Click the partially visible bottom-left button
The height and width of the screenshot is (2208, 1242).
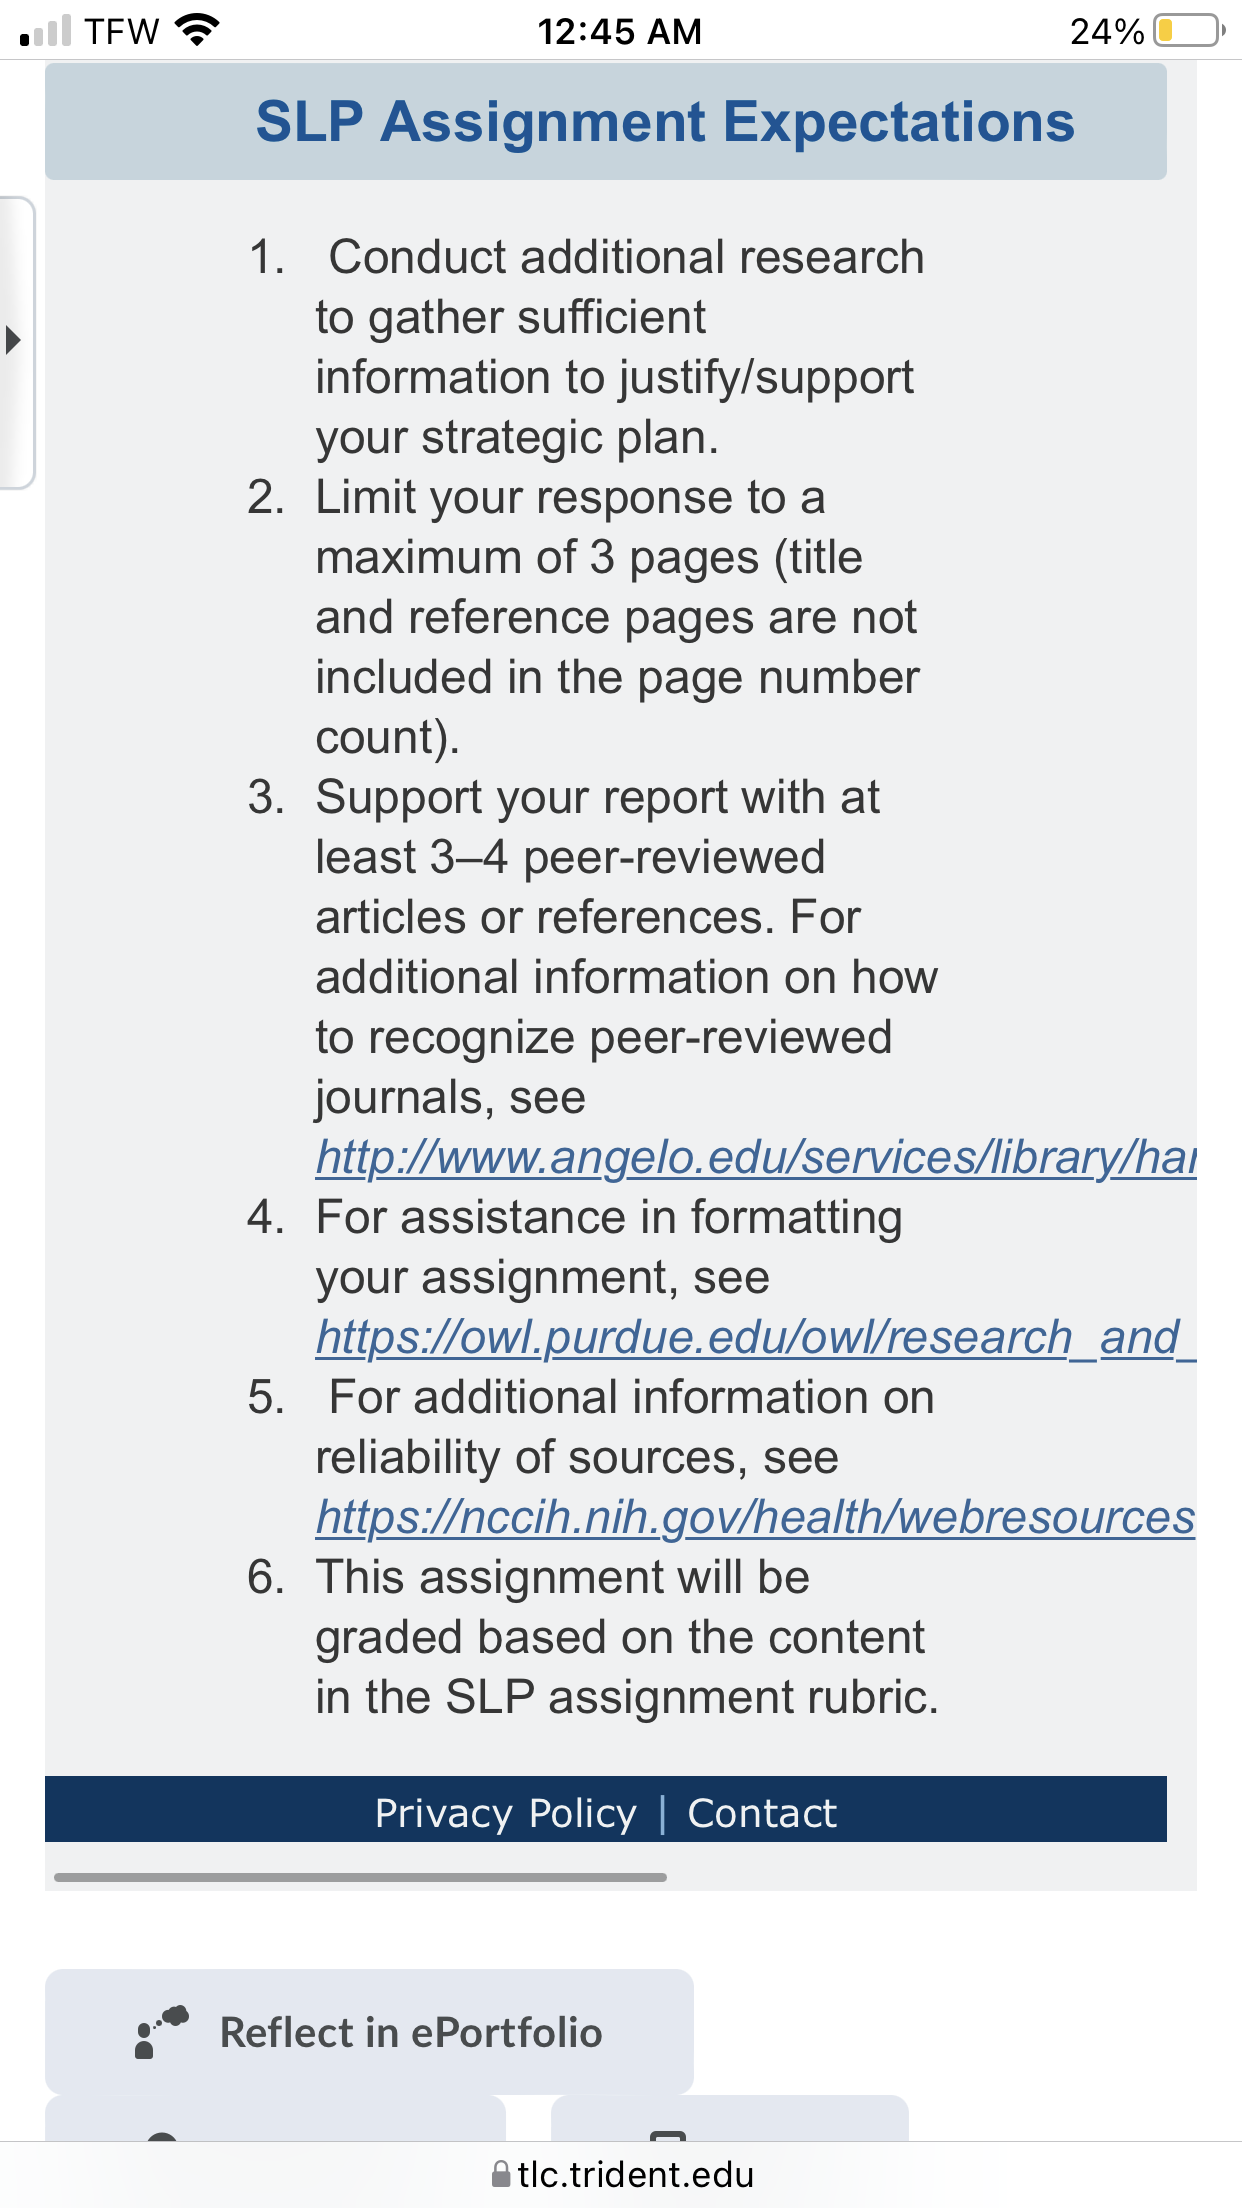tap(275, 2119)
